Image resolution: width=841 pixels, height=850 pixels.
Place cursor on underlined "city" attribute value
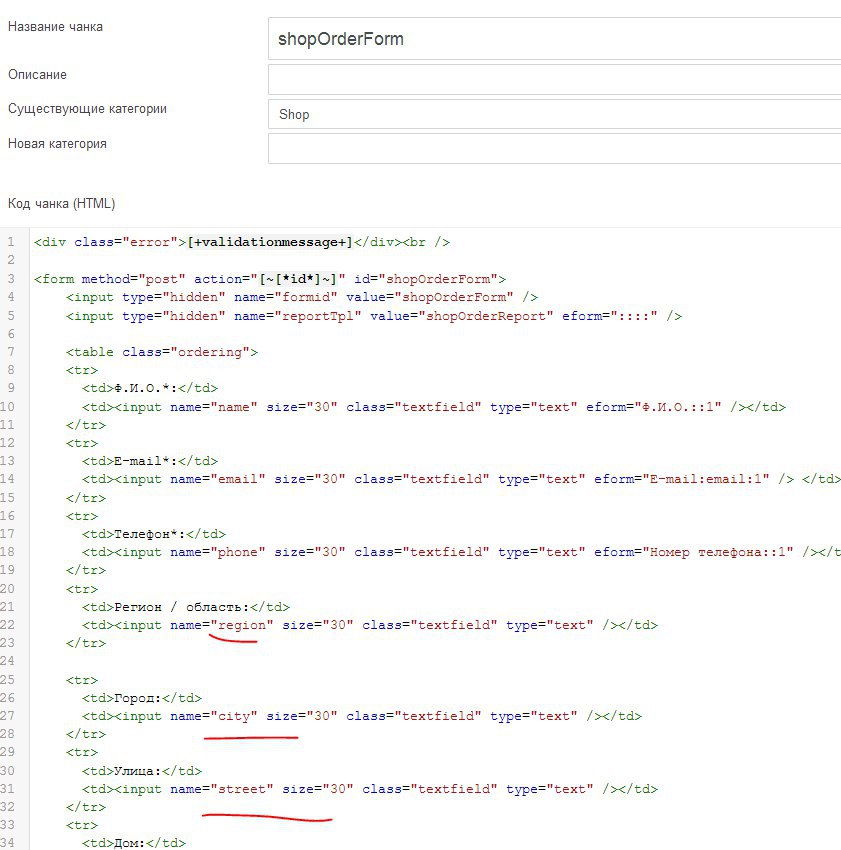pos(234,716)
